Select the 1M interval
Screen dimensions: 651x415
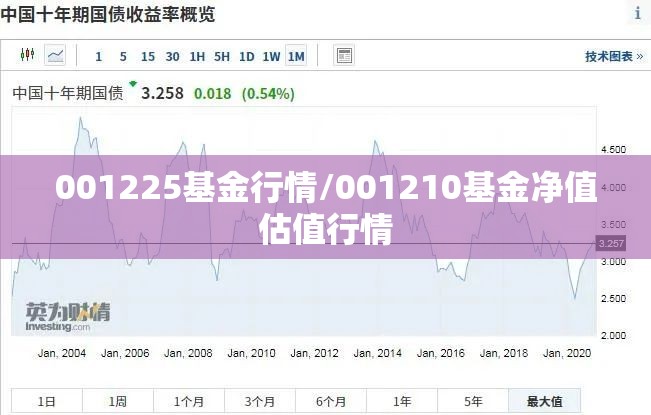coord(296,56)
